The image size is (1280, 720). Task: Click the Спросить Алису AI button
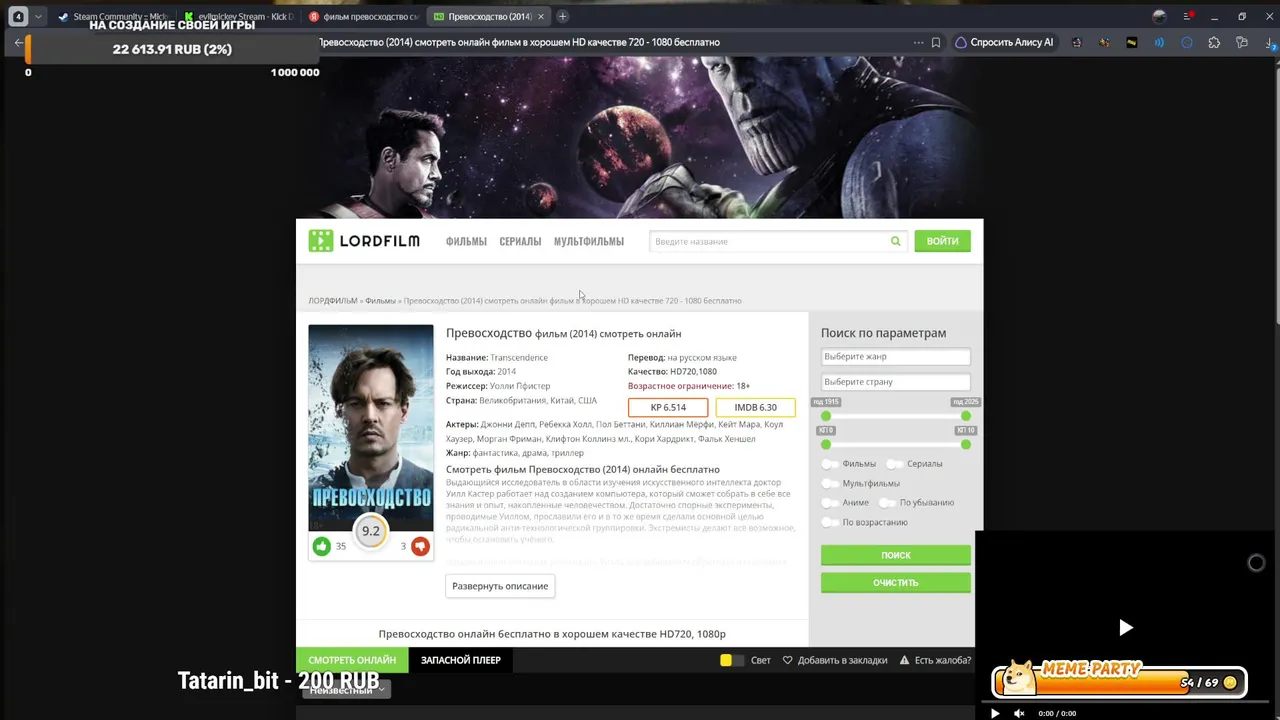(x=1004, y=43)
